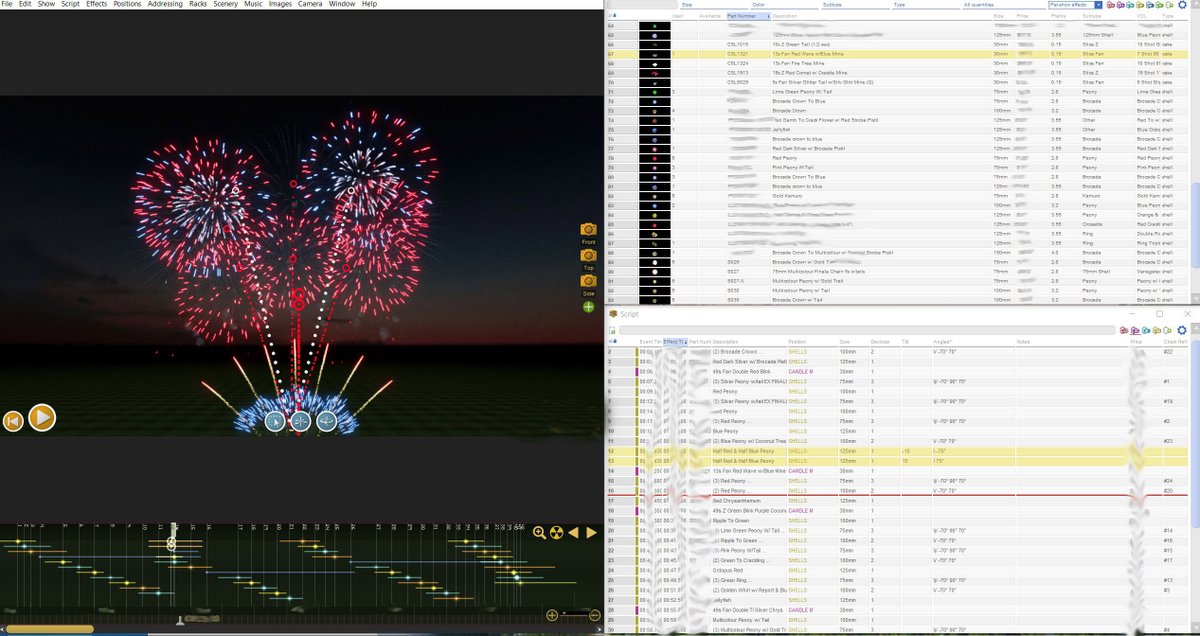1200x636 pixels.
Task: Sort by the Part Number column in effects
Action: click(x=748, y=16)
